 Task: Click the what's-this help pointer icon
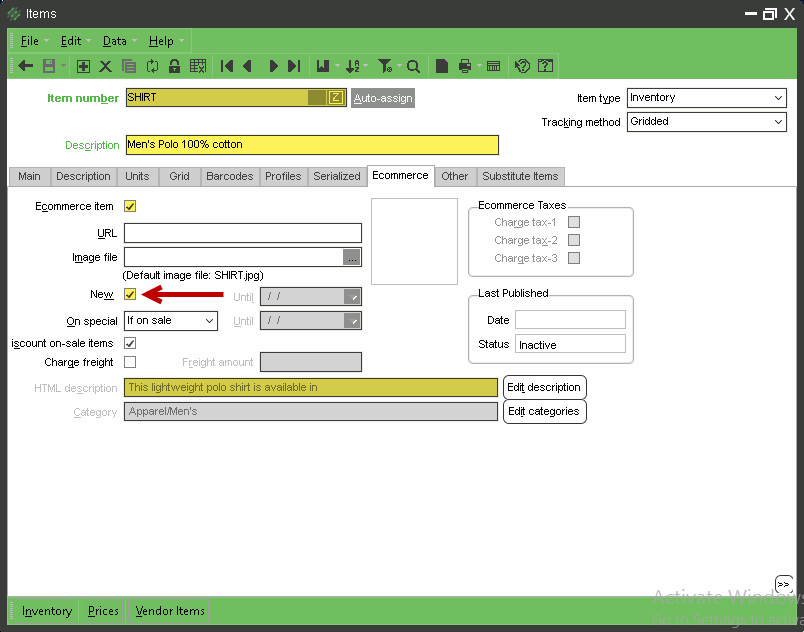(x=522, y=66)
